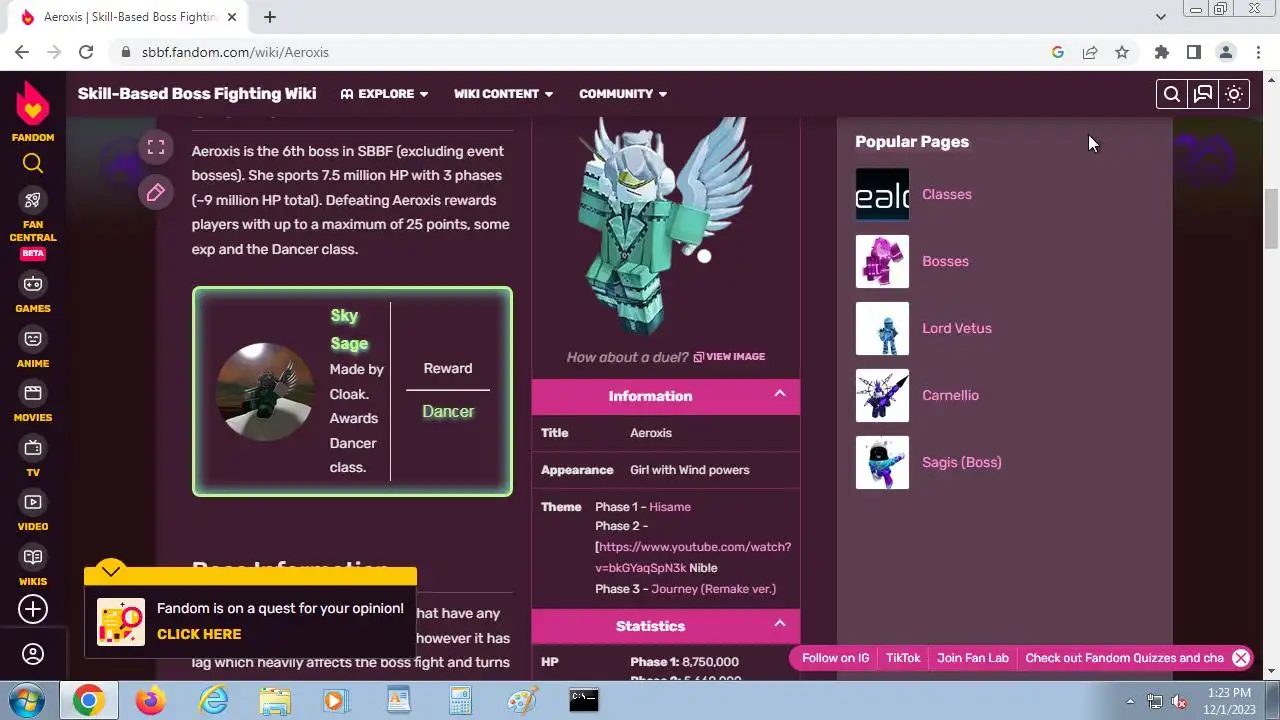
Task: Open the Video play icon
Action: [33, 502]
